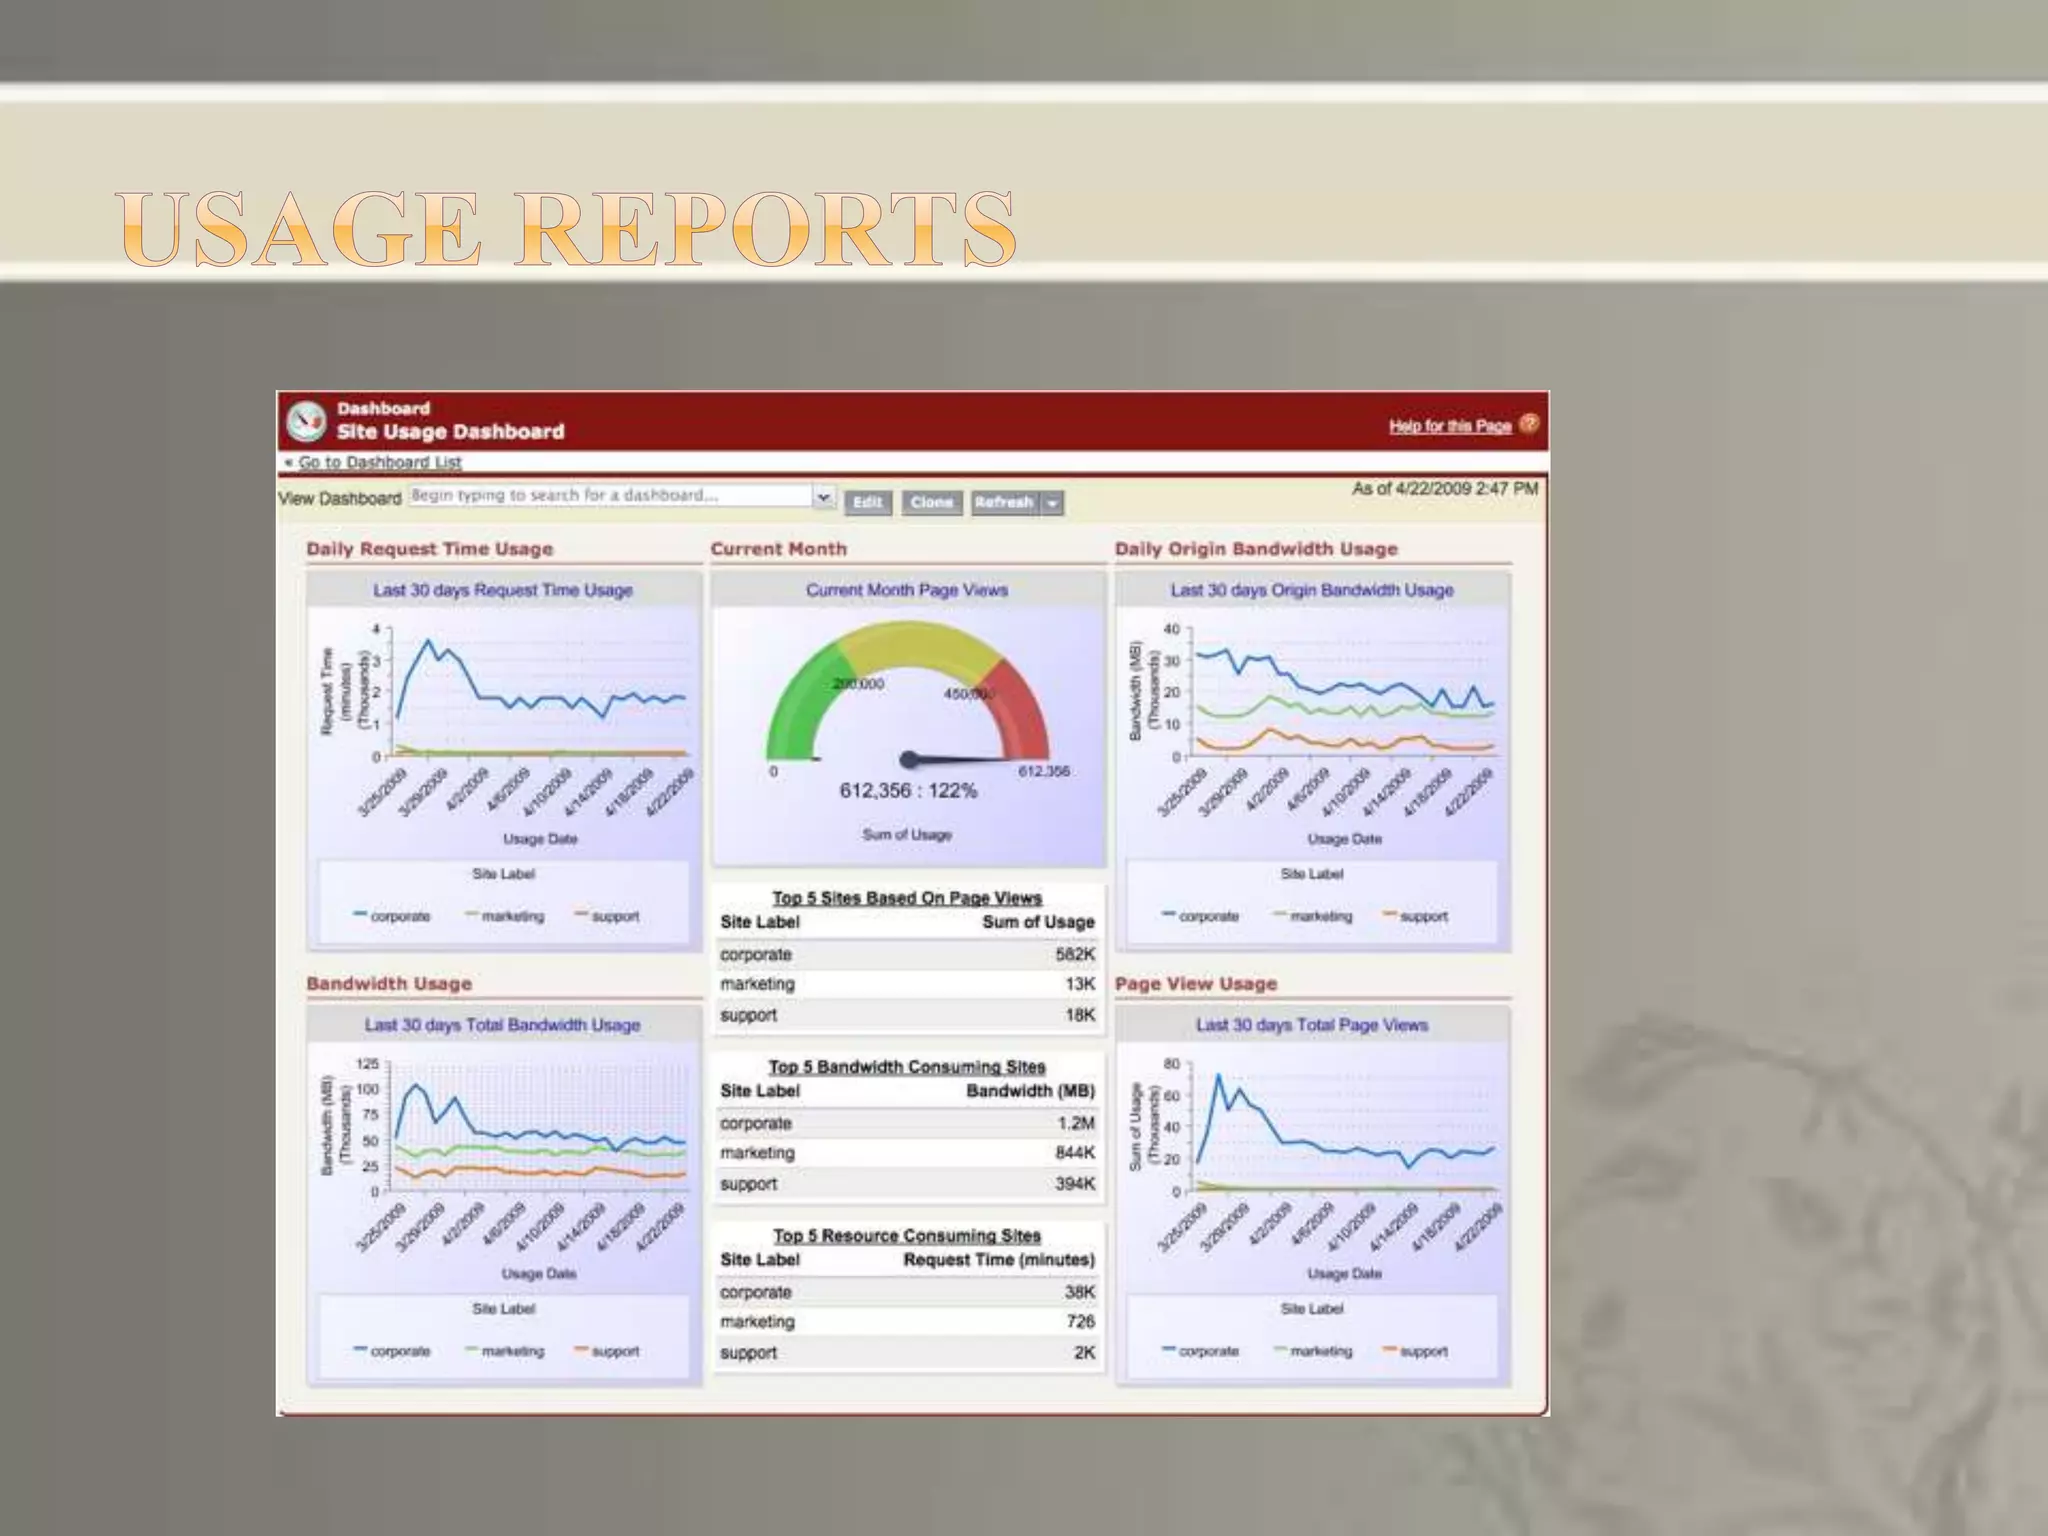Click support row with 18K usage
Screen dimensions: 2048x1536
[x=907, y=1015]
